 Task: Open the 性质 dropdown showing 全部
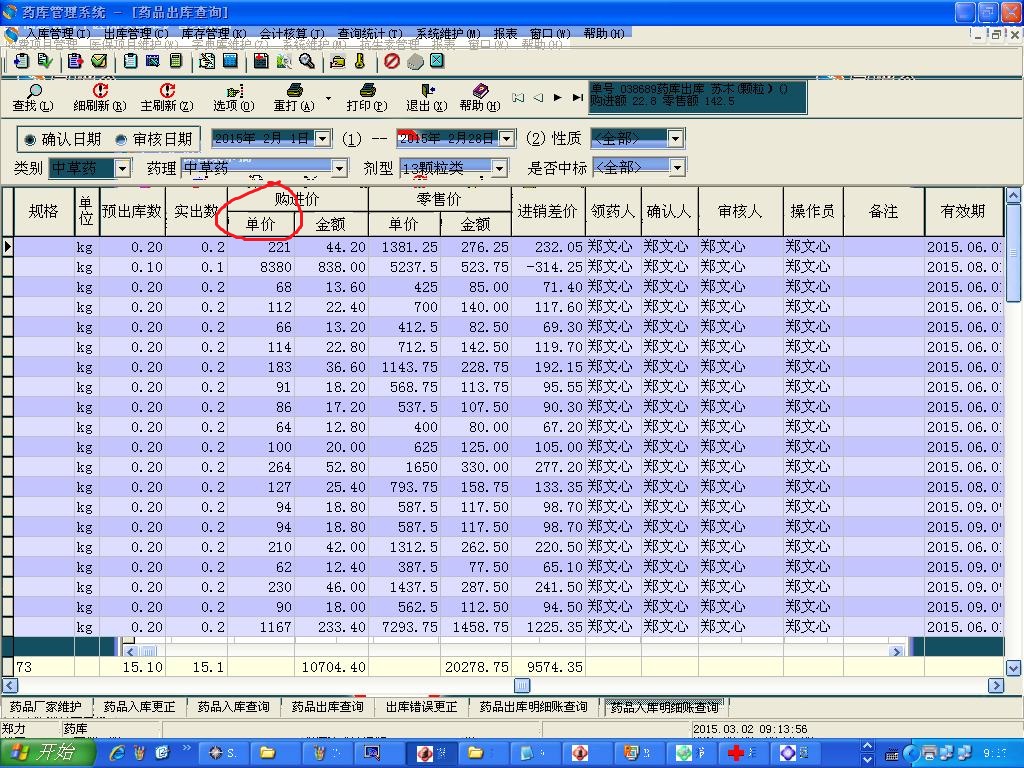click(x=676, y=138)
